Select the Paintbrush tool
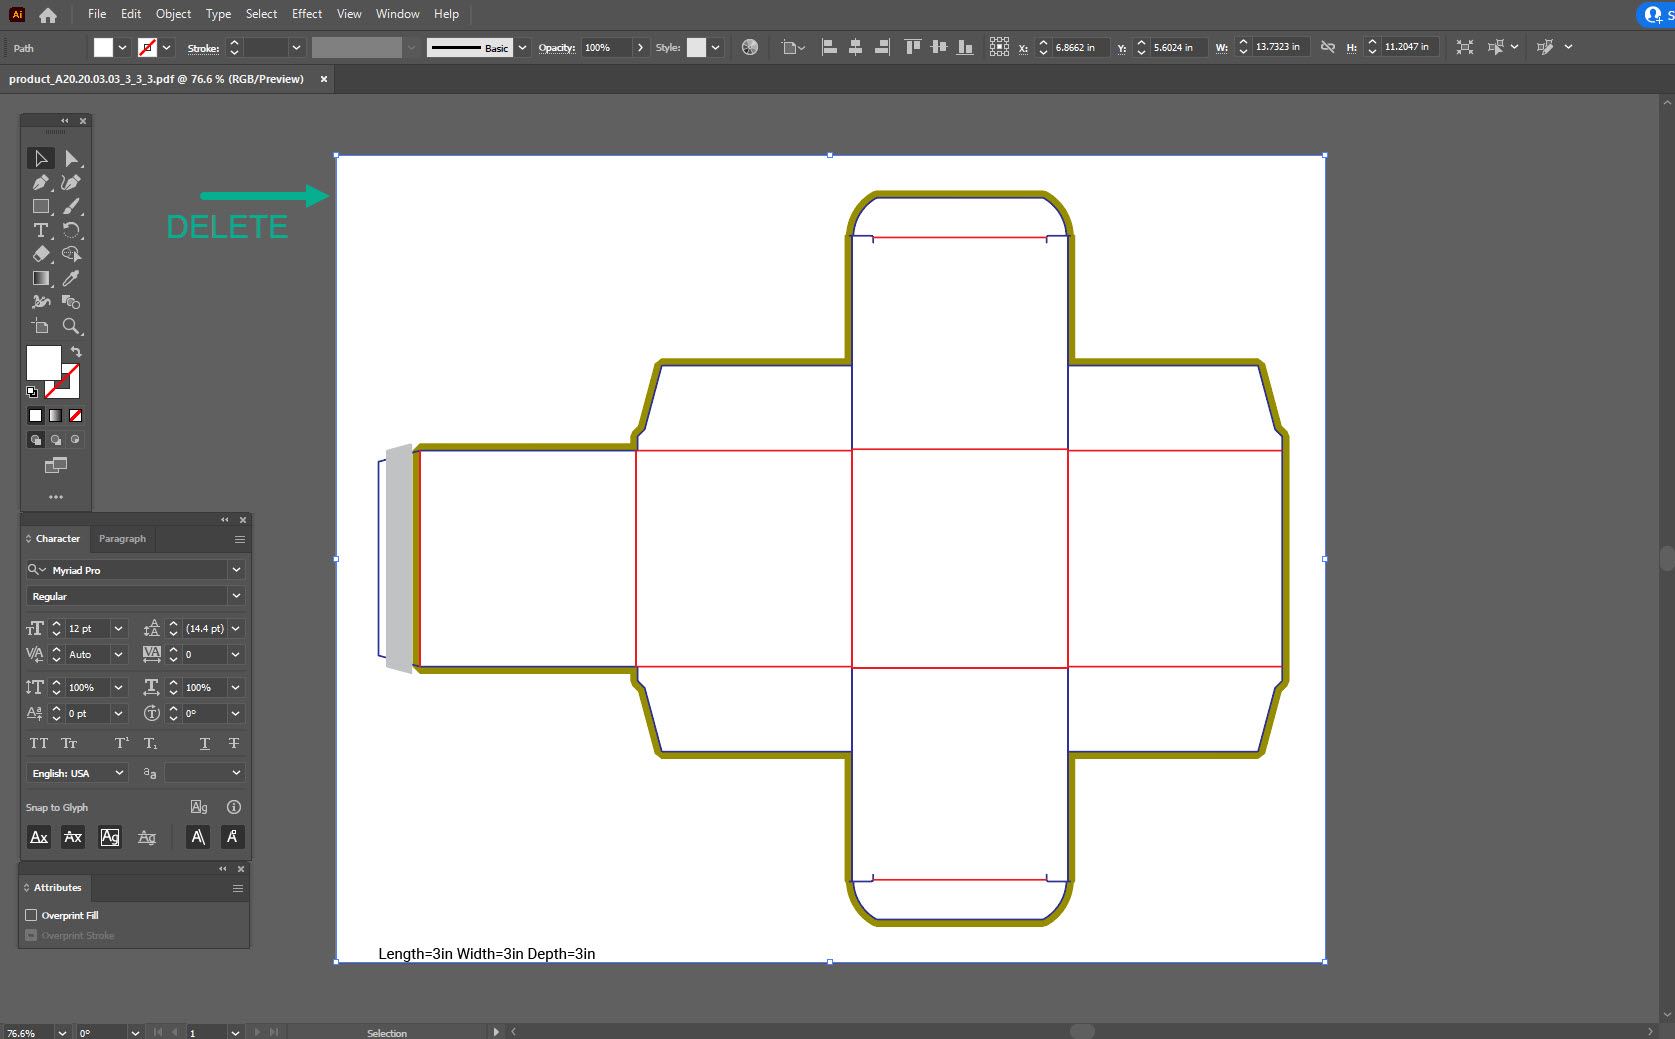The height and width of the screenshot is (1039, 1675). point(70,206)
